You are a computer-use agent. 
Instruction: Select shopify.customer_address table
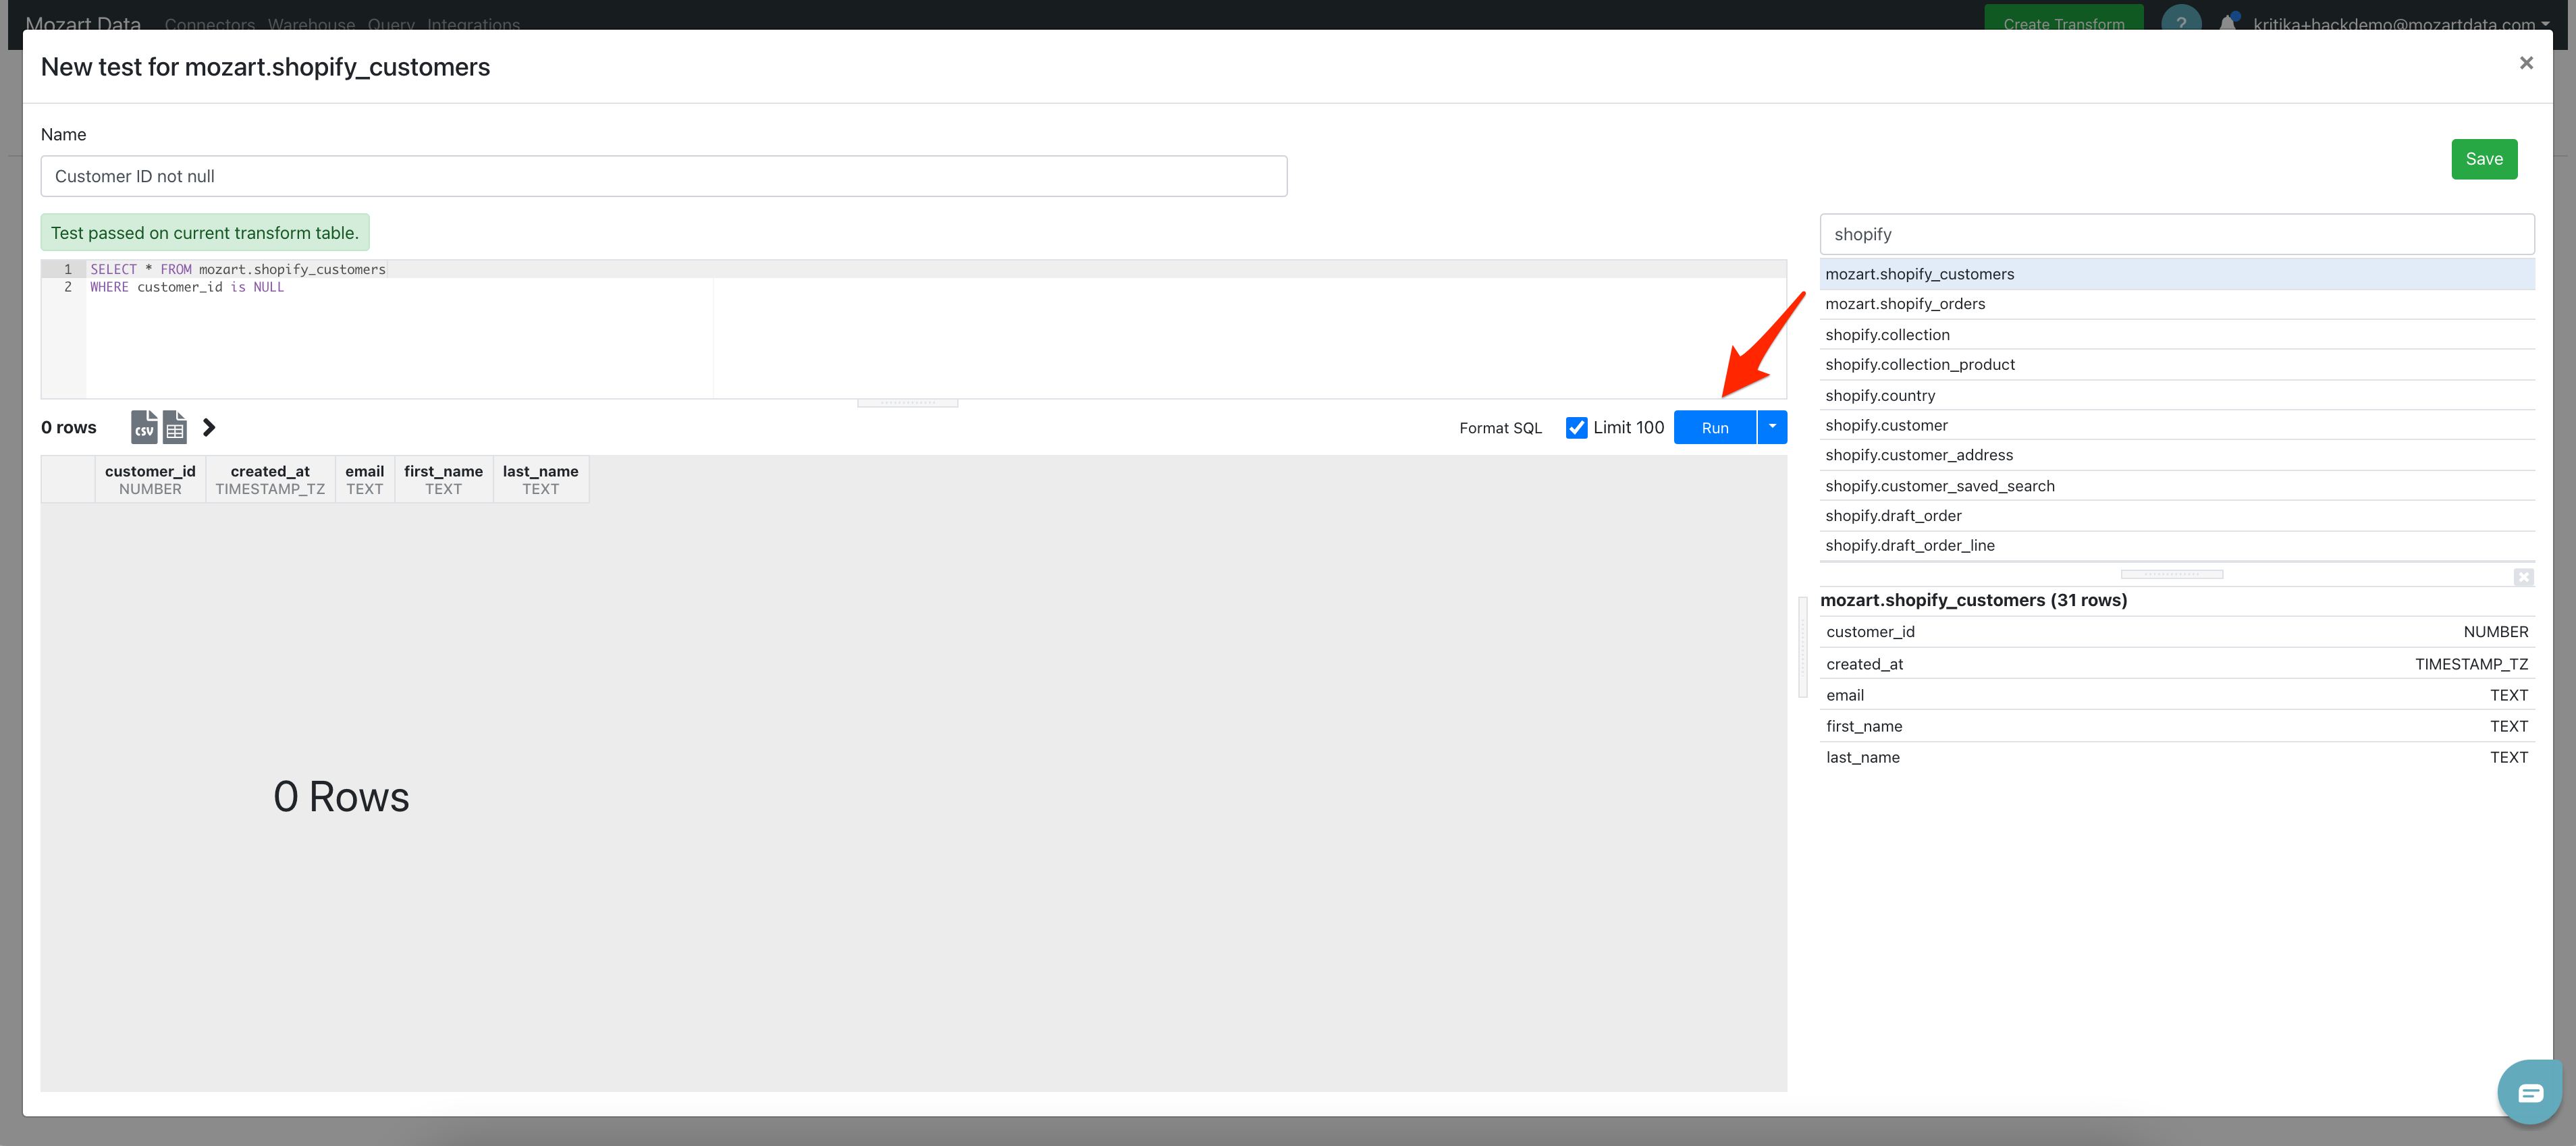1918,455
